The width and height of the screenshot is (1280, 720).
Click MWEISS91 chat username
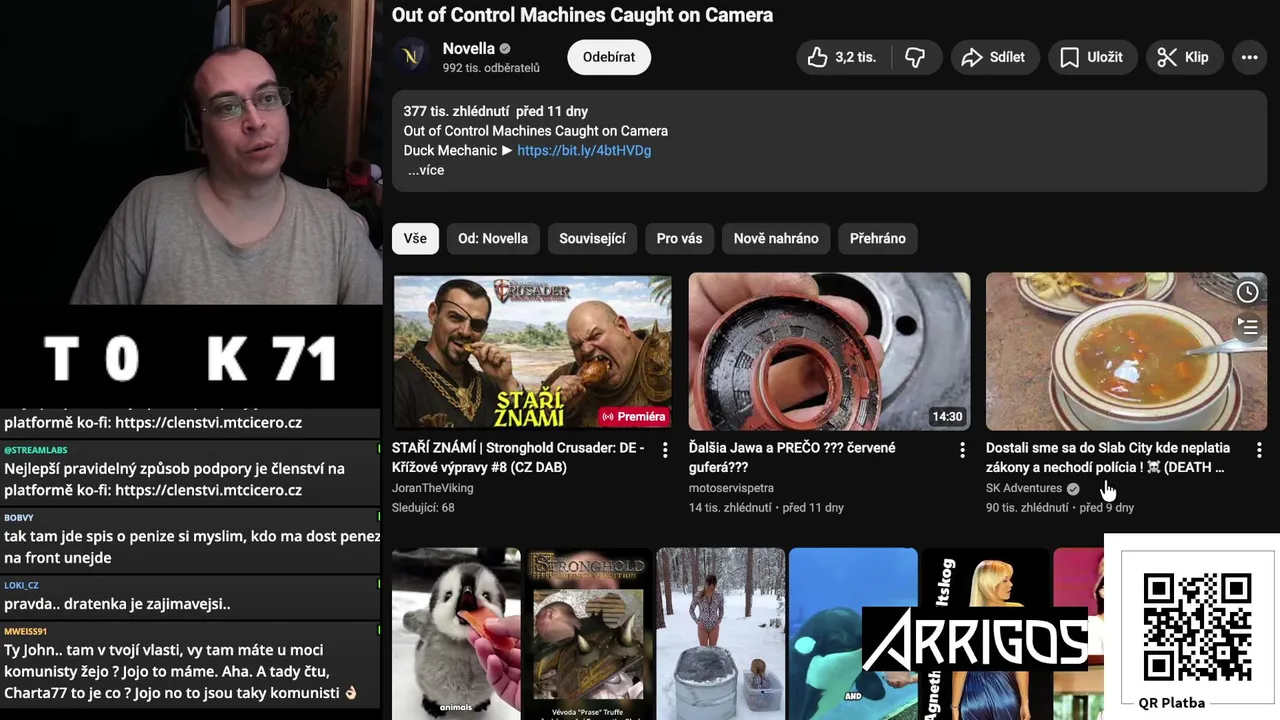click(25, 631)
